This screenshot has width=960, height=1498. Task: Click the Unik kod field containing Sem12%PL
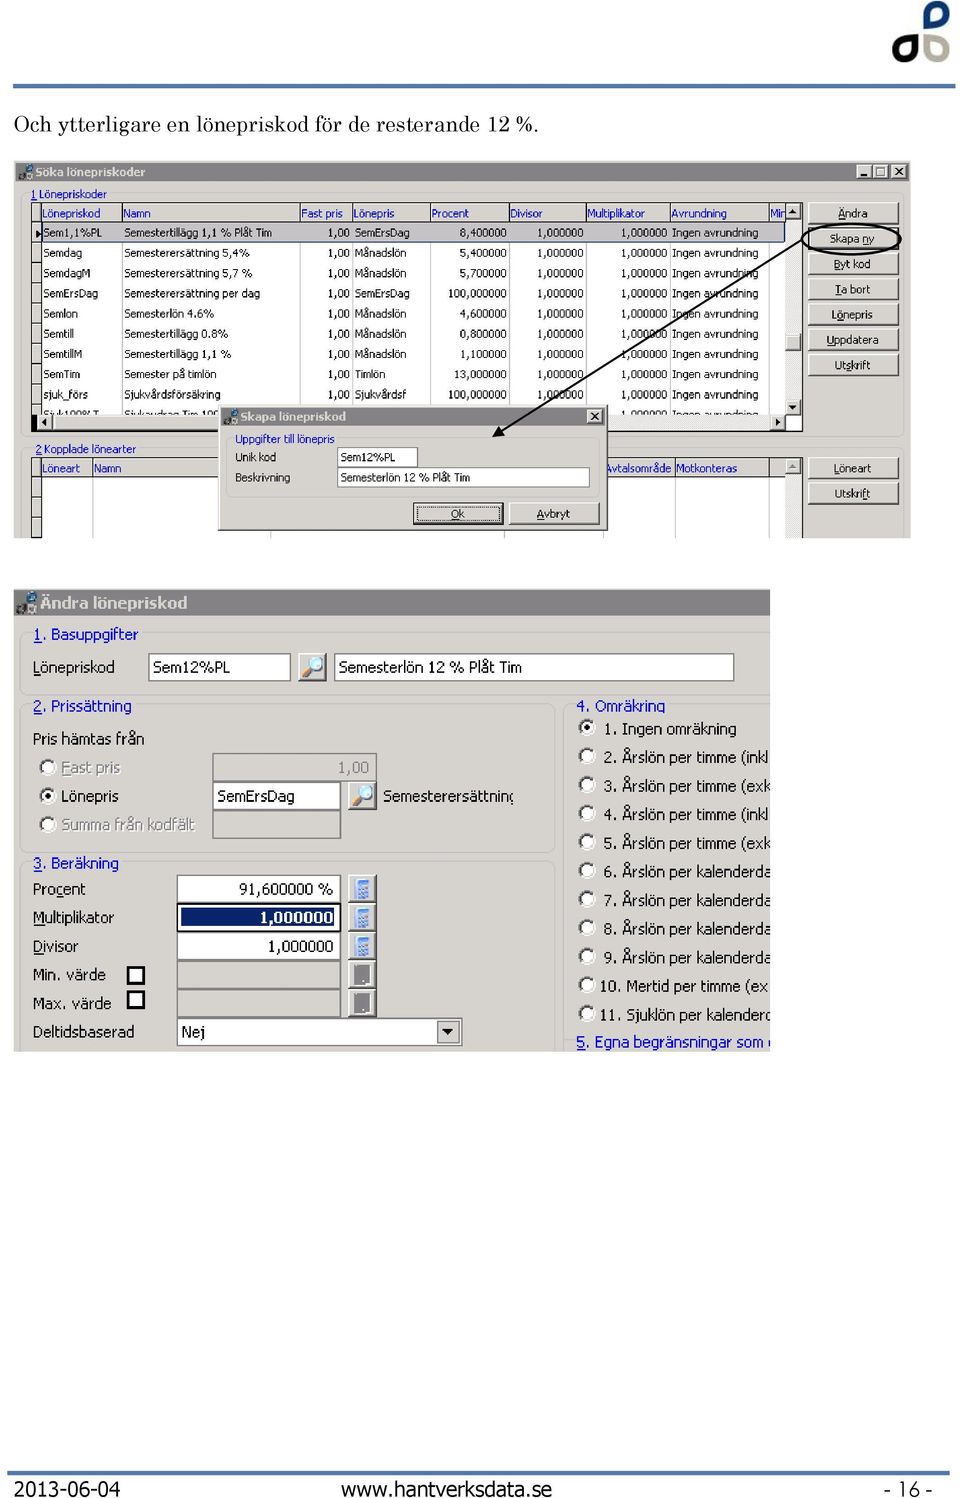(x=377, y=457)
